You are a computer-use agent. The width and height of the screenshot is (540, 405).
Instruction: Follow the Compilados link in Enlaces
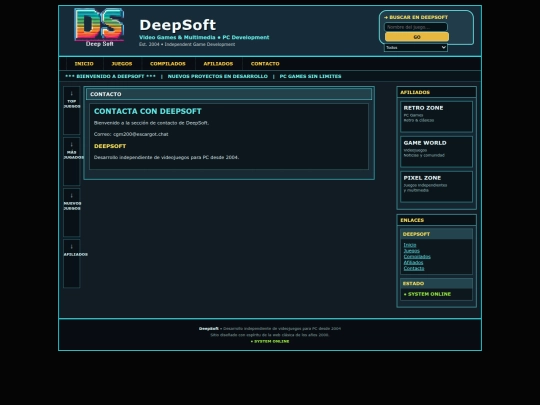click(417, 257)
